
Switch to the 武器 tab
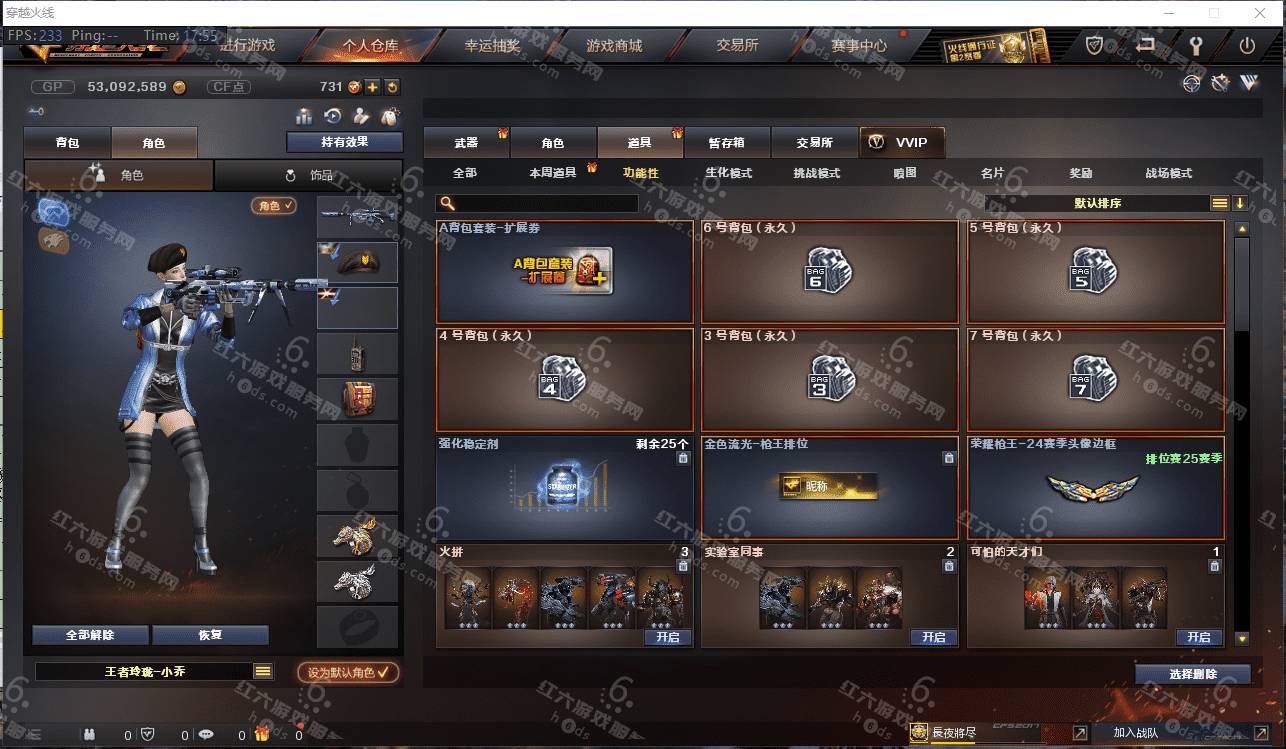coord(466,143)
